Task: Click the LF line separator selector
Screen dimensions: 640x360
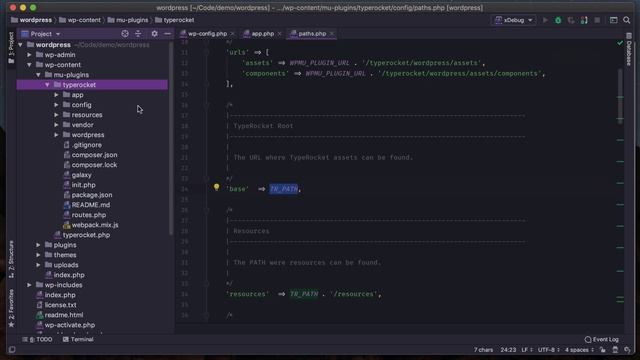Action: (527, 350)
